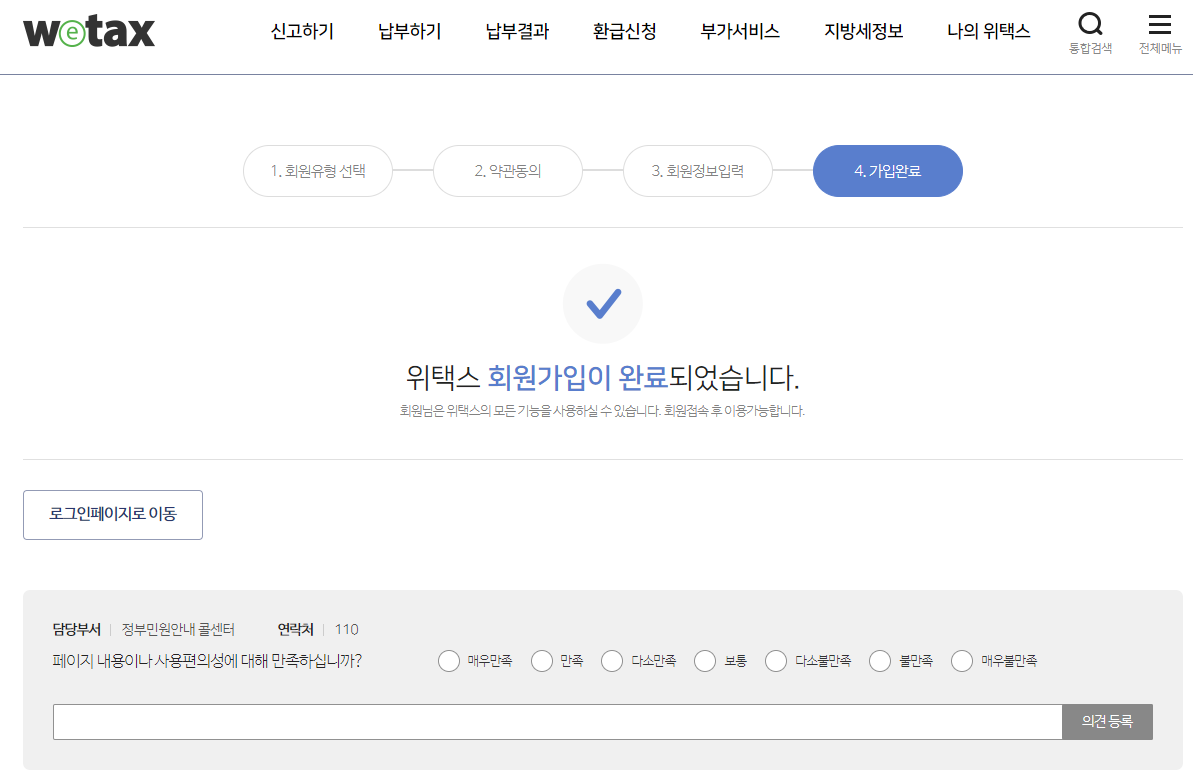The width and height of the screenshot is (1193, 779).
Task: Click the blue checkmark completion icon
Action: click(x=603, y=304)
